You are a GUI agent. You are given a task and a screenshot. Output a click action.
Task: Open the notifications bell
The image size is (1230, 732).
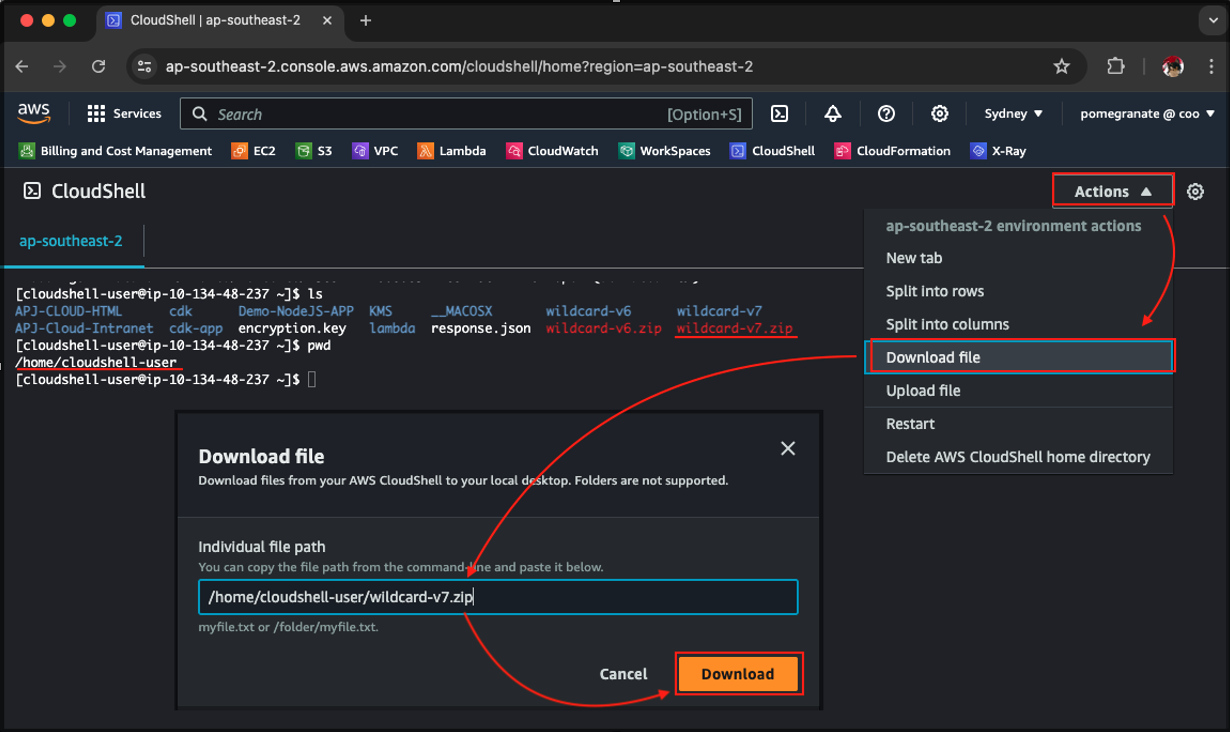(833, 114)
